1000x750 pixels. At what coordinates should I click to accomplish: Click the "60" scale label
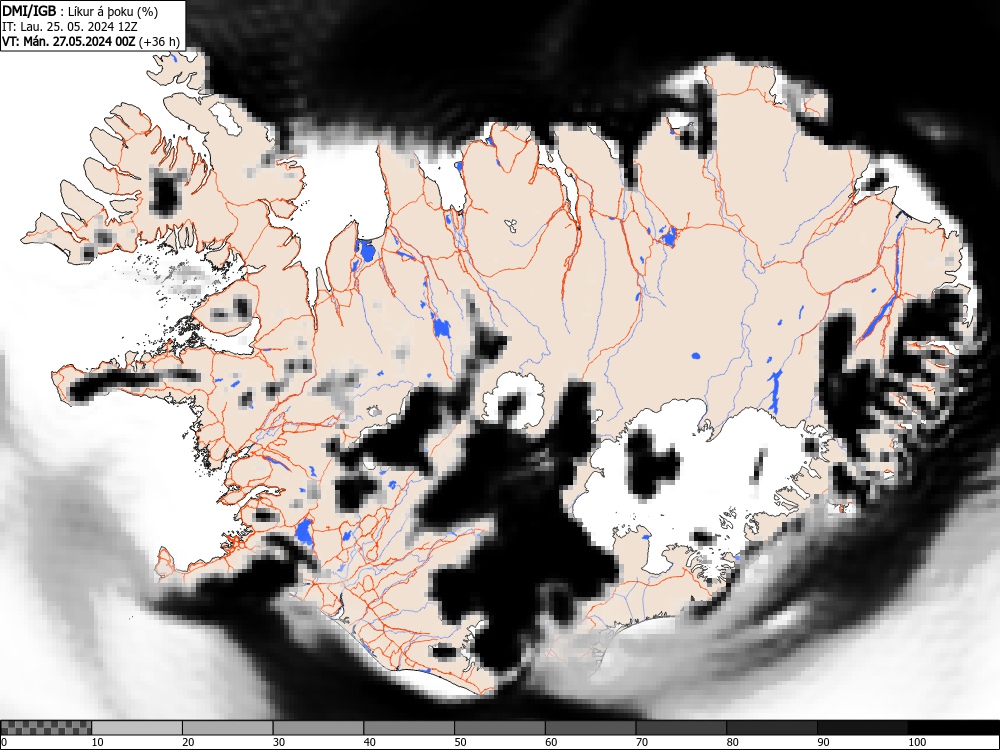click(x=551, y=742)
